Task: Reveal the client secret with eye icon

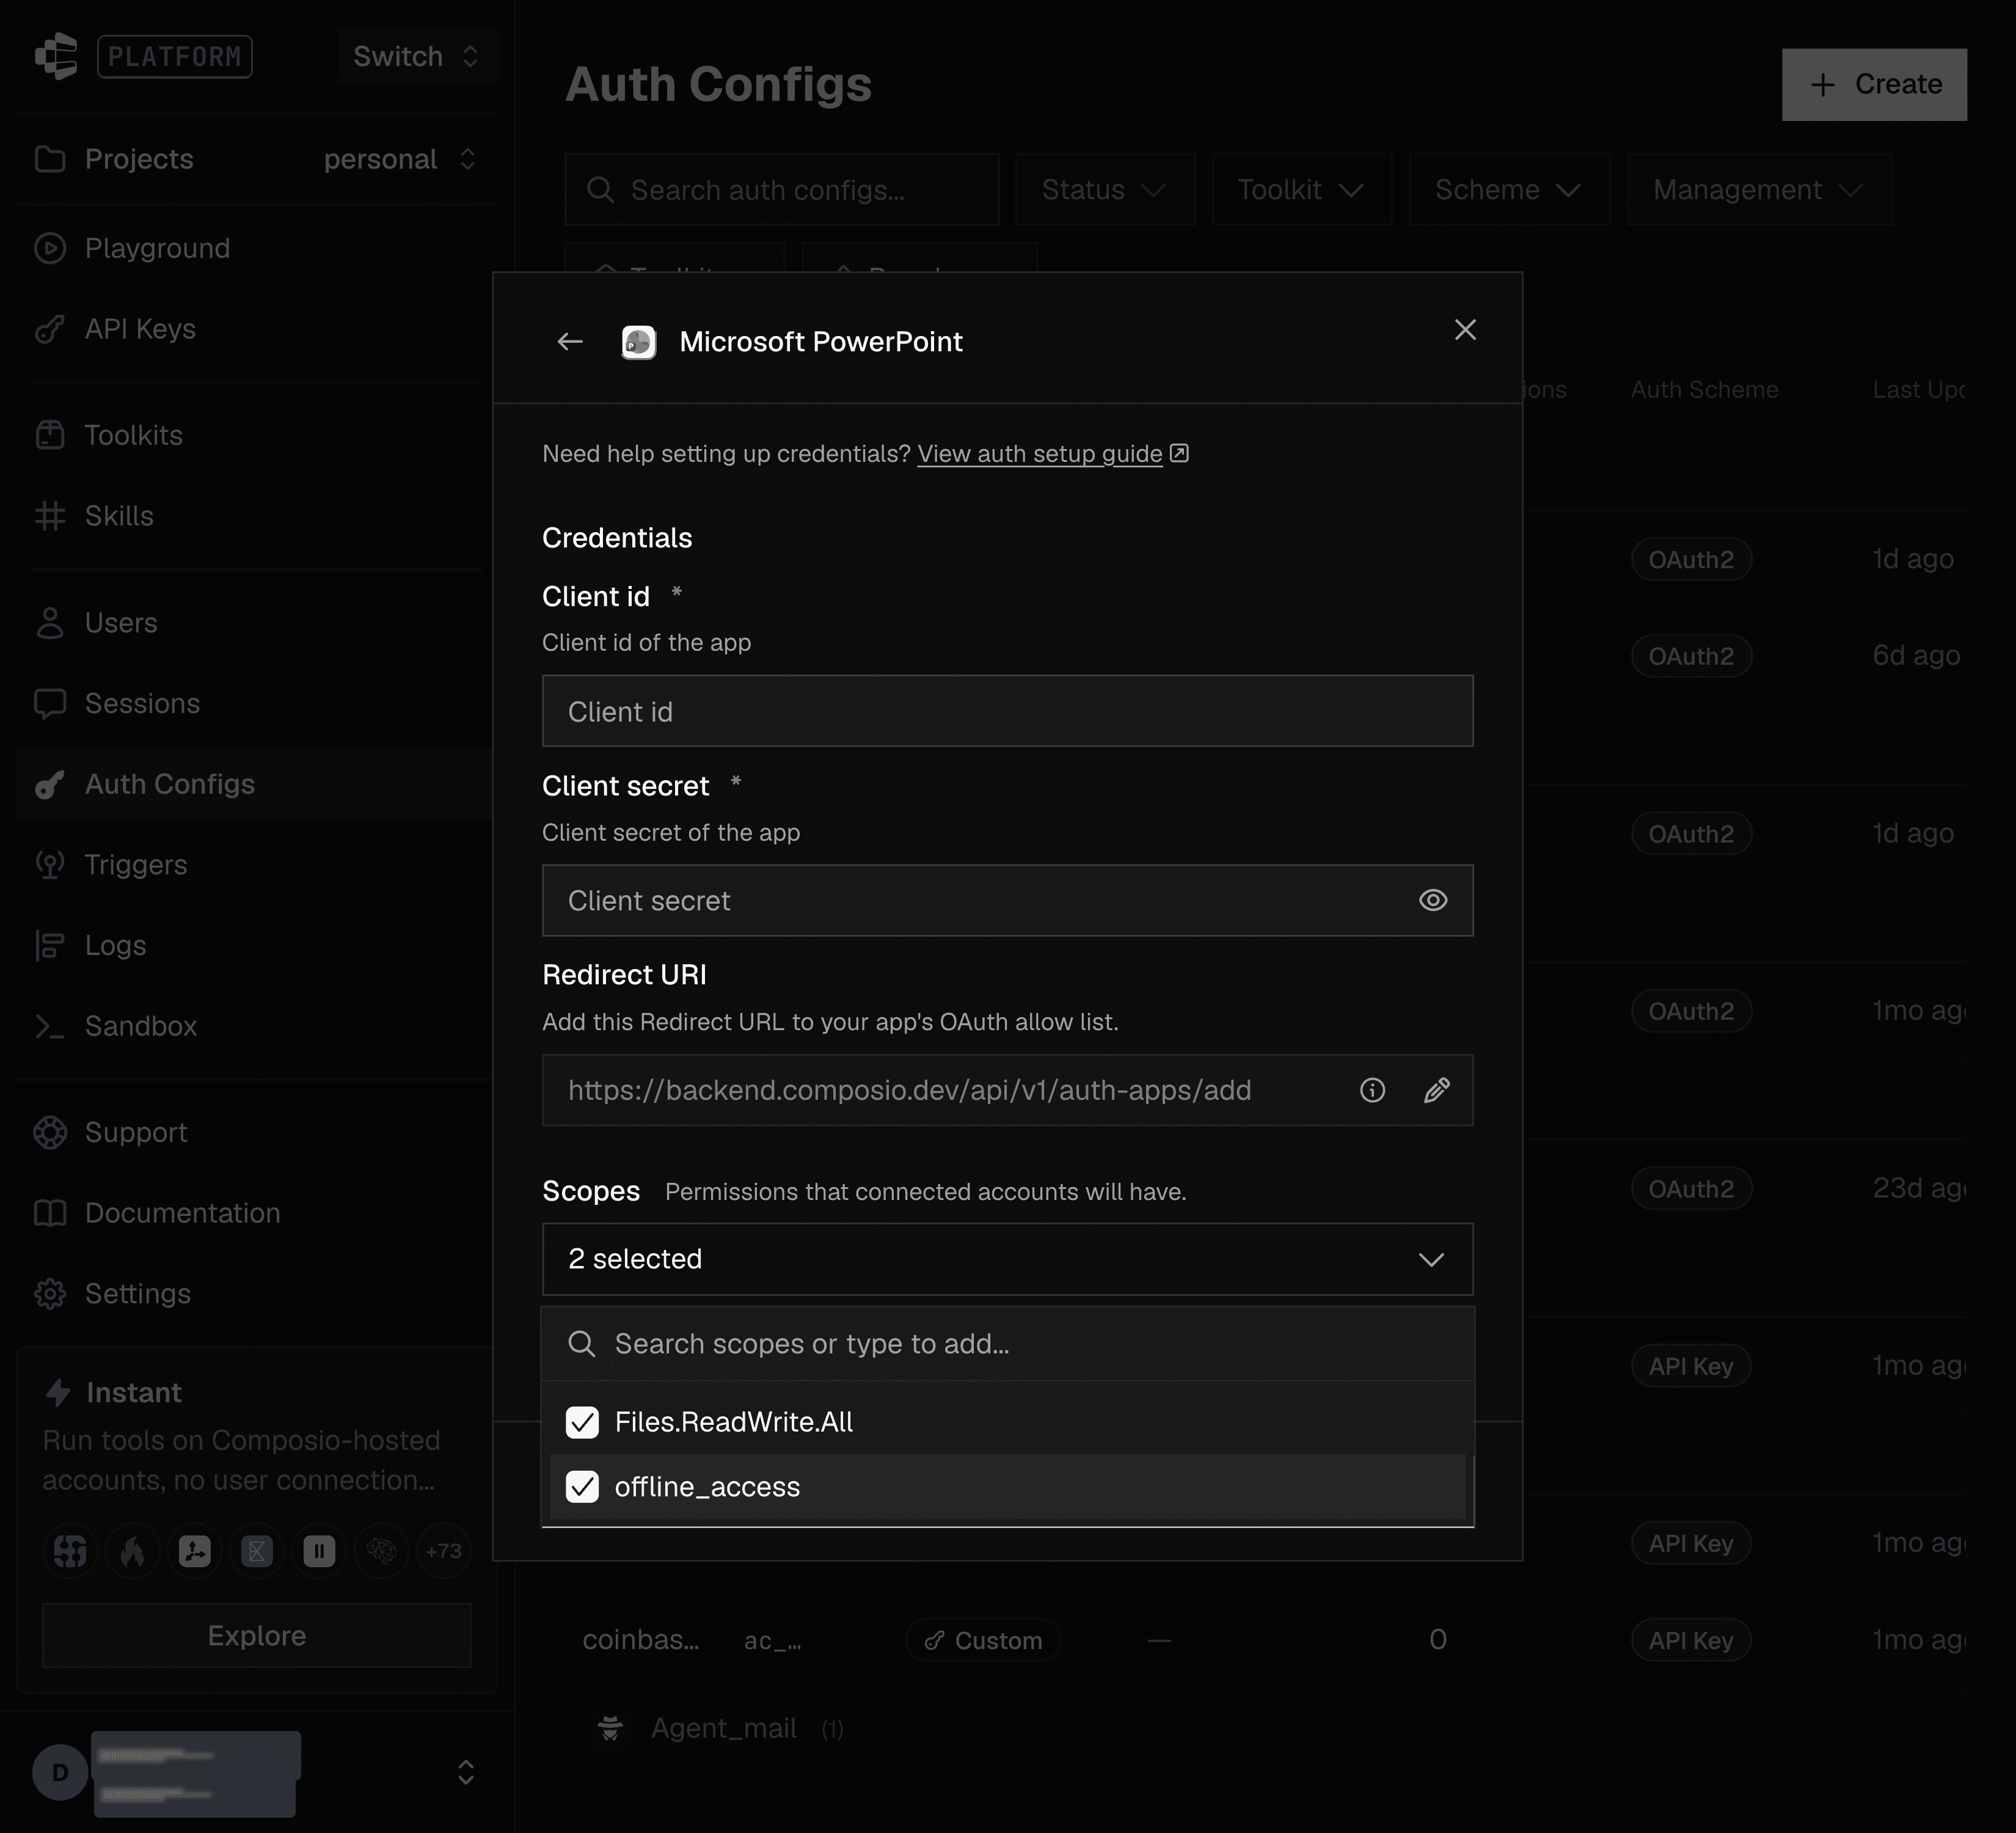Action: [x=1433, y=900]
